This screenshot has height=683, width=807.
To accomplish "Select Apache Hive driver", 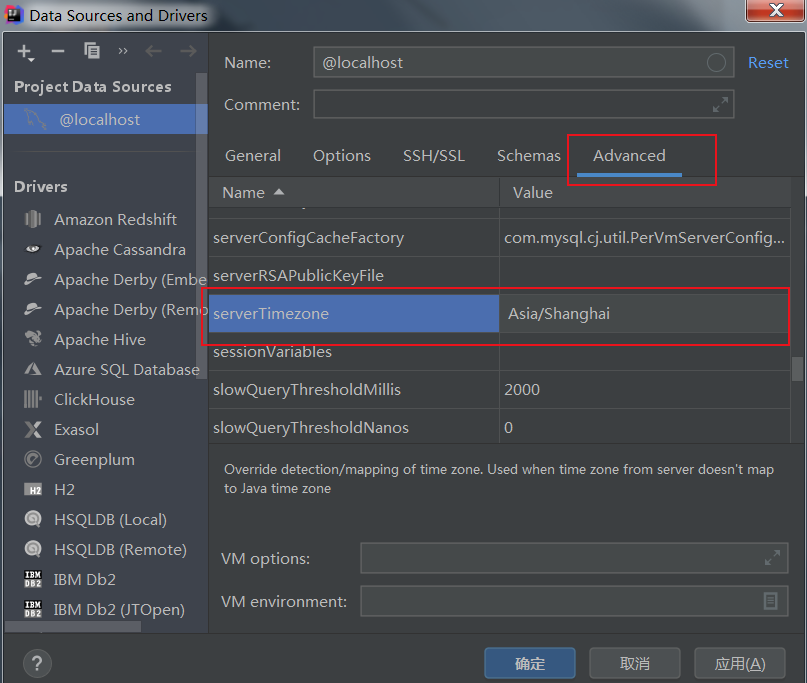I will (x=101, y=339).
